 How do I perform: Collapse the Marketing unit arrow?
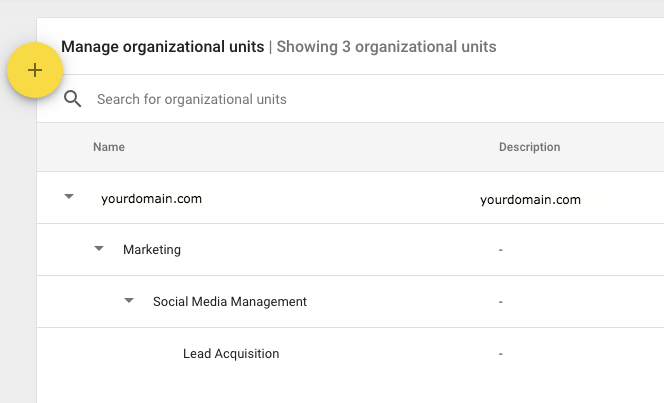(x=99, y=248)
